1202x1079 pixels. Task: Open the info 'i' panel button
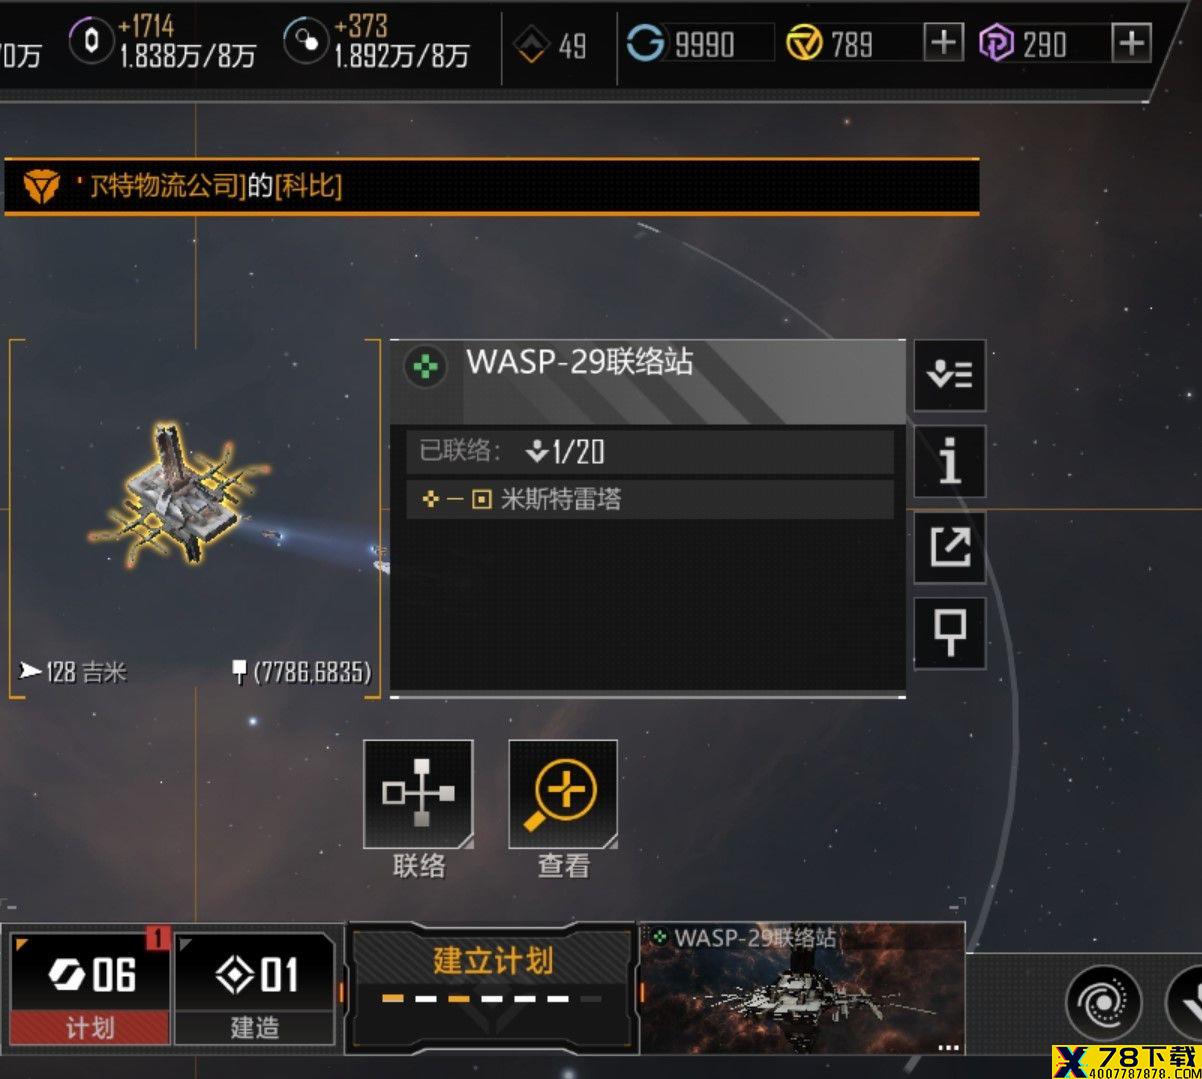pyautogui.click(x=949, y=461)
